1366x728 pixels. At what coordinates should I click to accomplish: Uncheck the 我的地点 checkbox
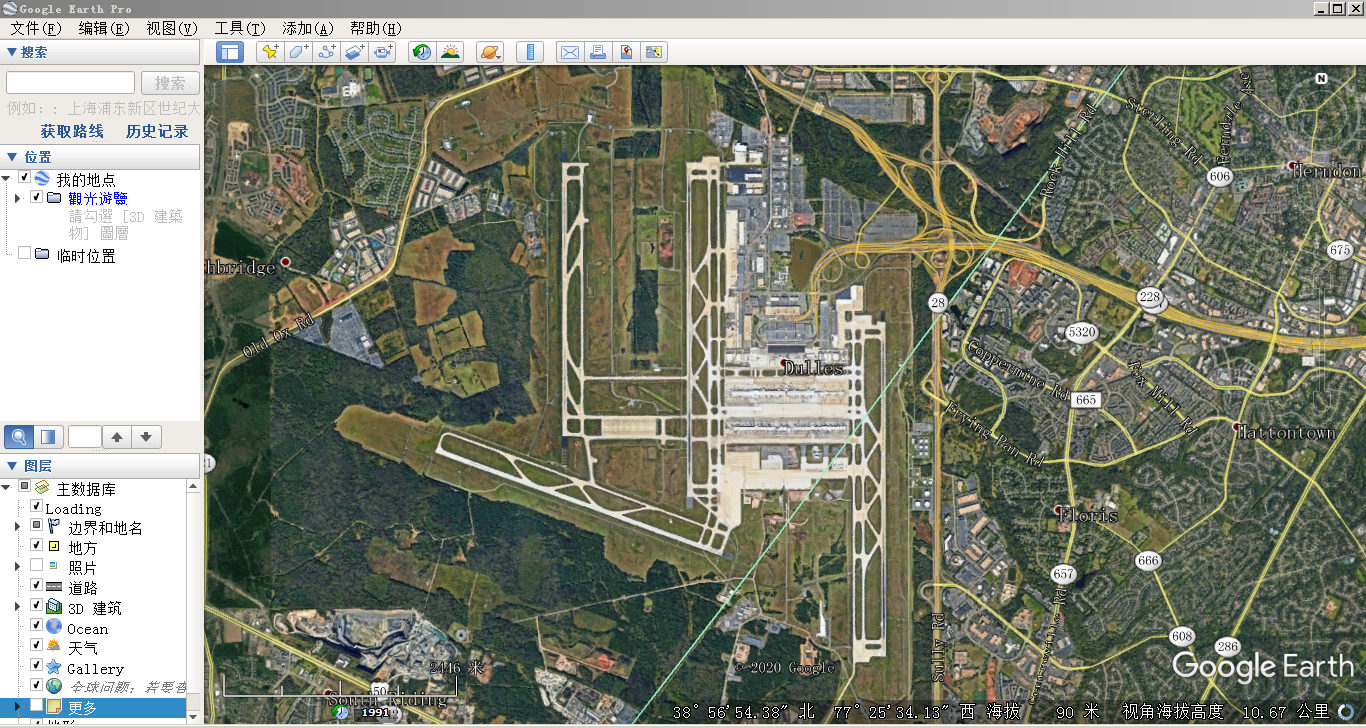click(x=24, y=178)
